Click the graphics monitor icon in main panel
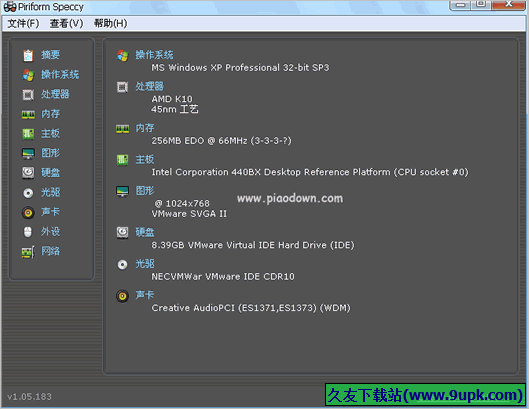529x409 pixels. click(122, 191)
